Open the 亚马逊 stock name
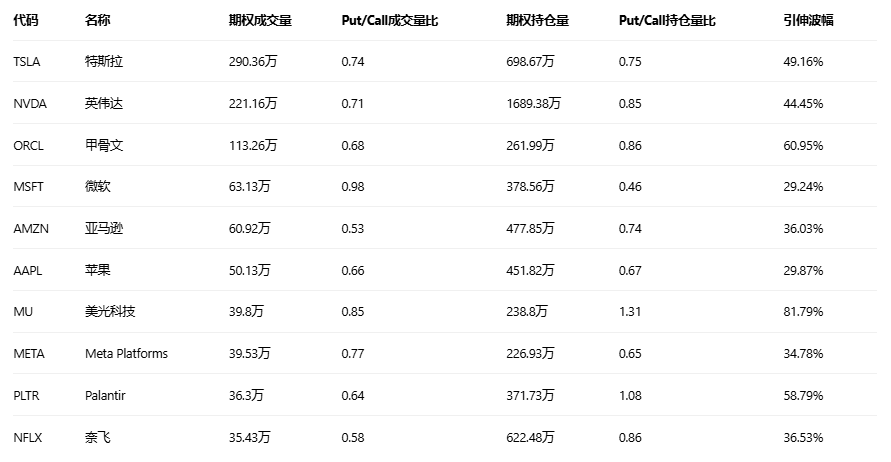This screenshot has width=891, height=462. click(104, 229)
